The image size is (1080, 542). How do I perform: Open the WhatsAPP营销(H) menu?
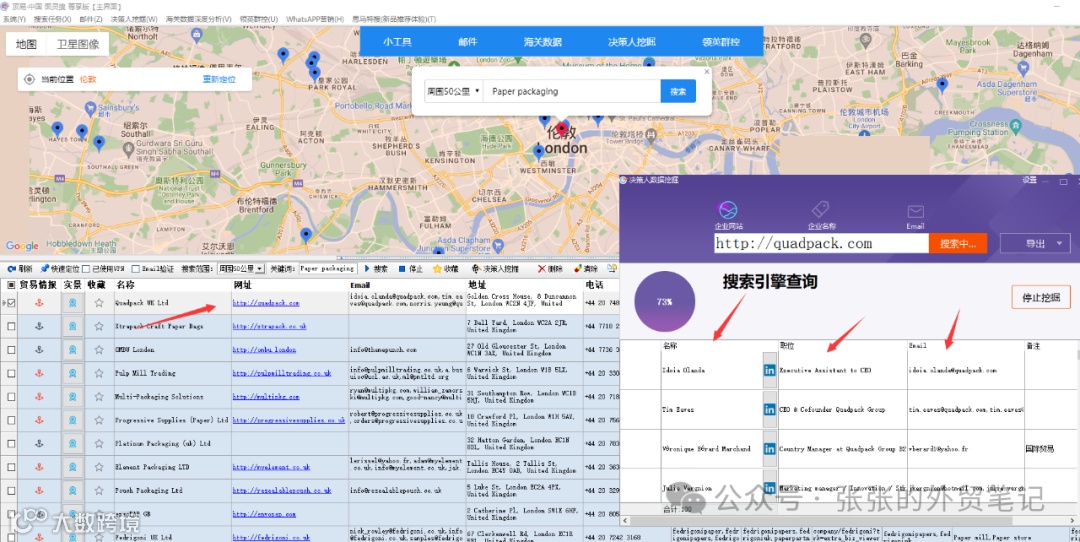click(315, 19)
